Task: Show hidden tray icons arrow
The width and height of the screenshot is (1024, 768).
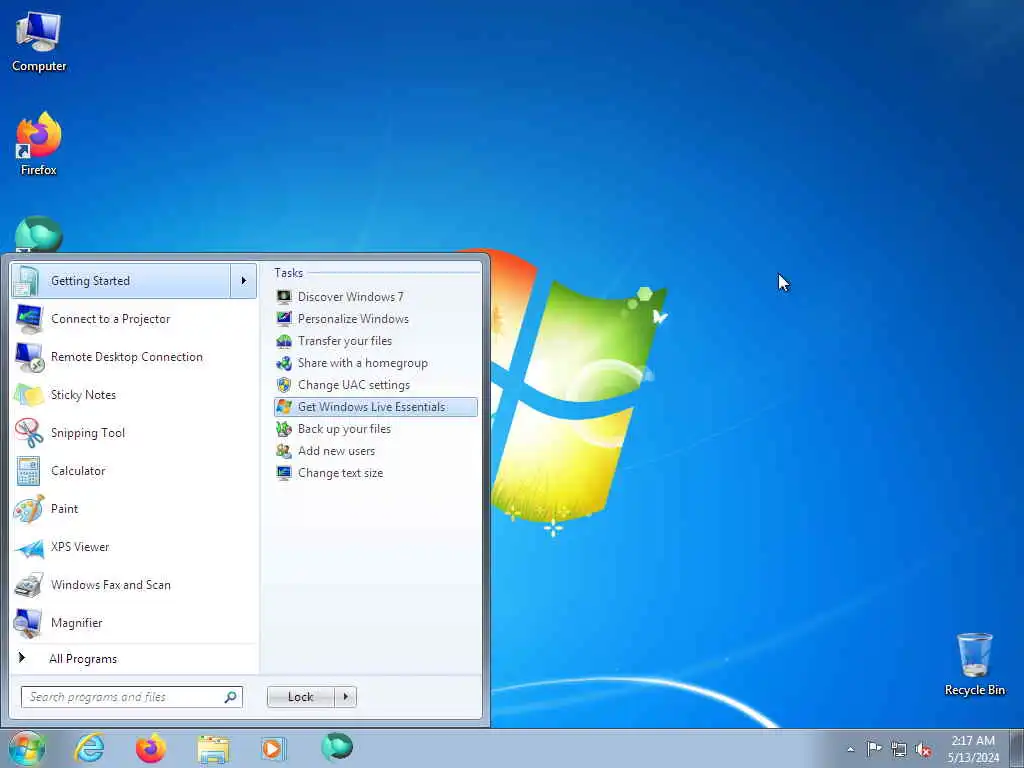Action: pyautogui.click(x=850, y=749)
